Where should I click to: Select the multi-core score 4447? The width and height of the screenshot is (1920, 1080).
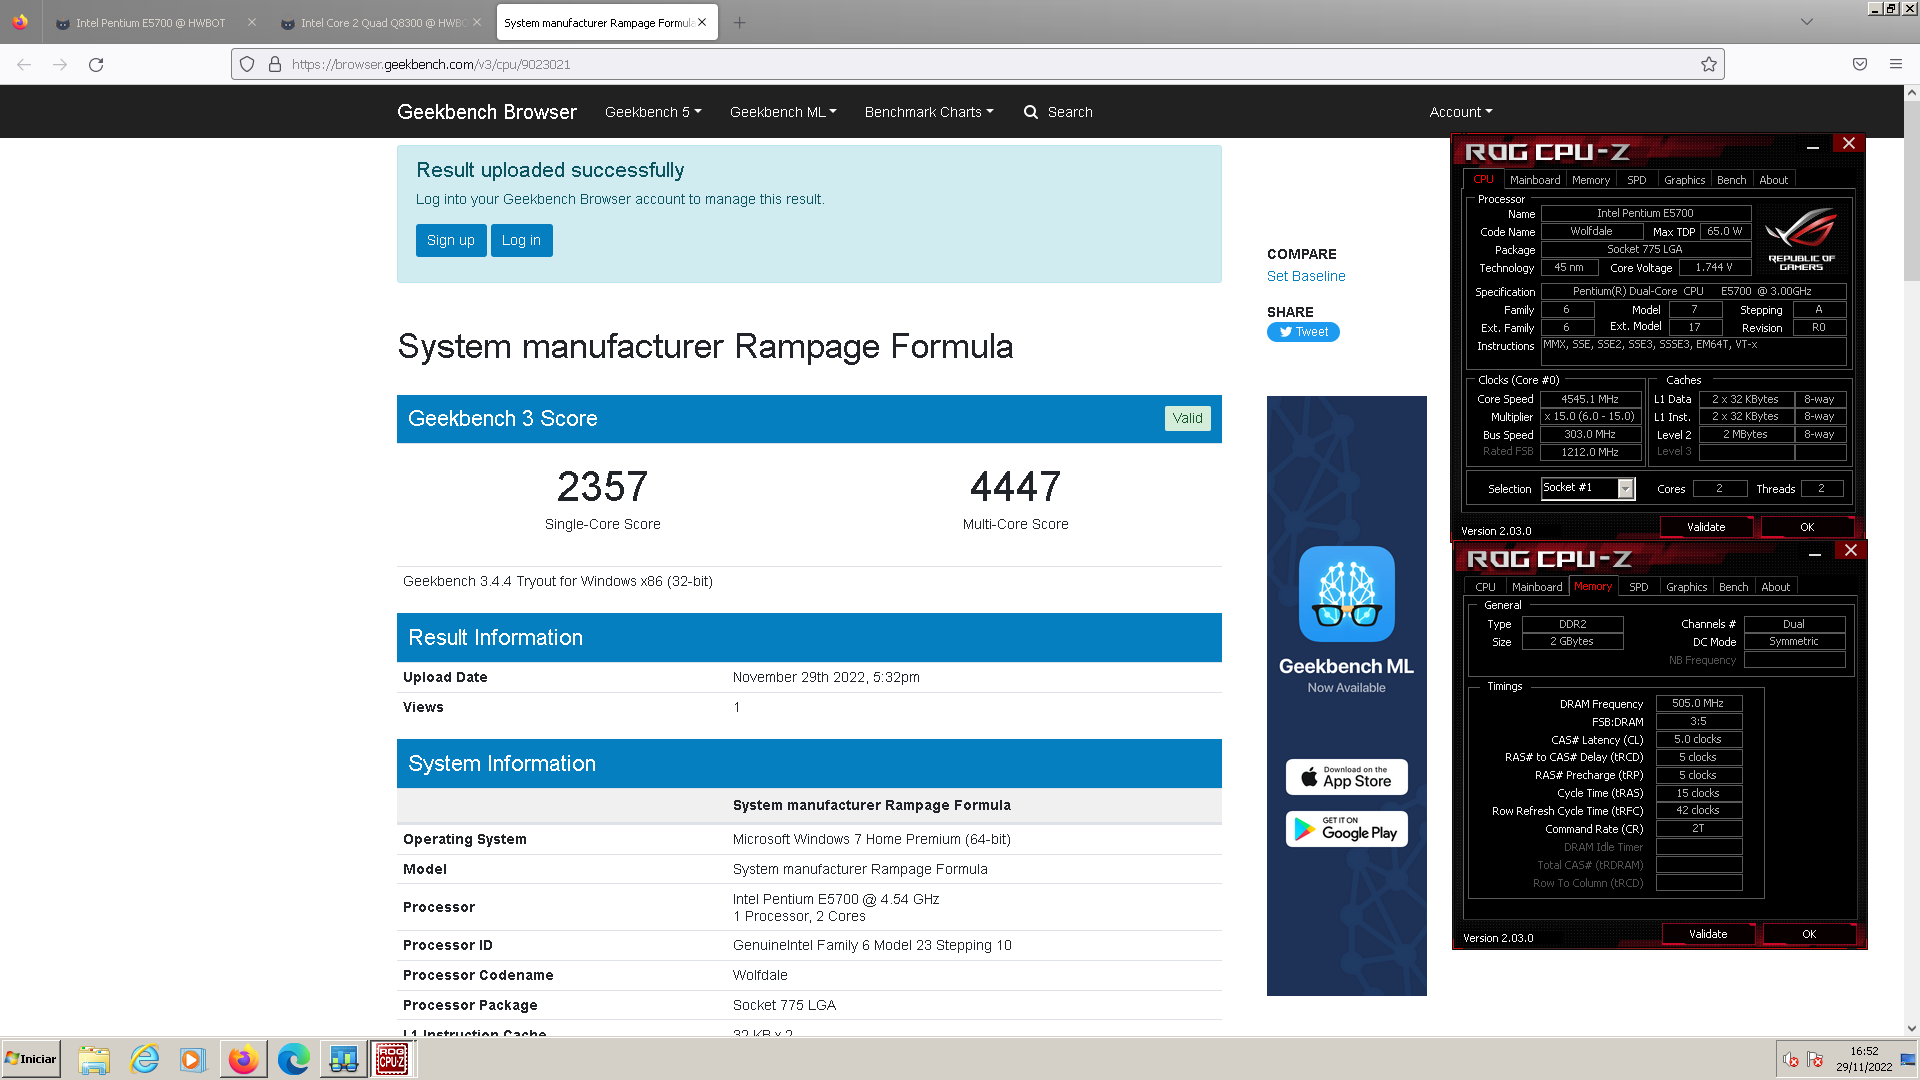click(1015, 487)
